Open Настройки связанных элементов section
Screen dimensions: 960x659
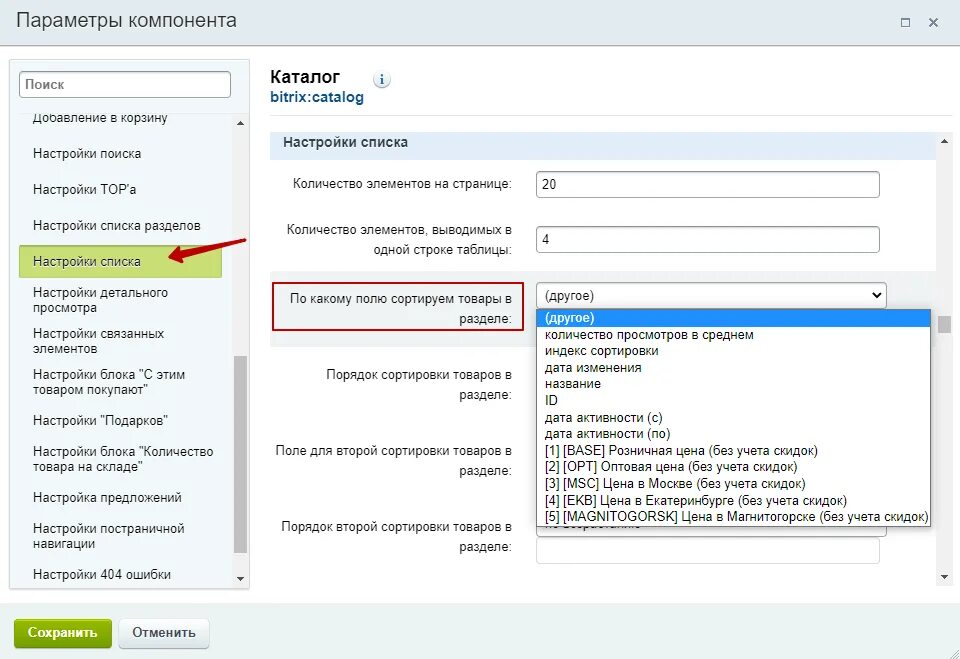[98, 341]
